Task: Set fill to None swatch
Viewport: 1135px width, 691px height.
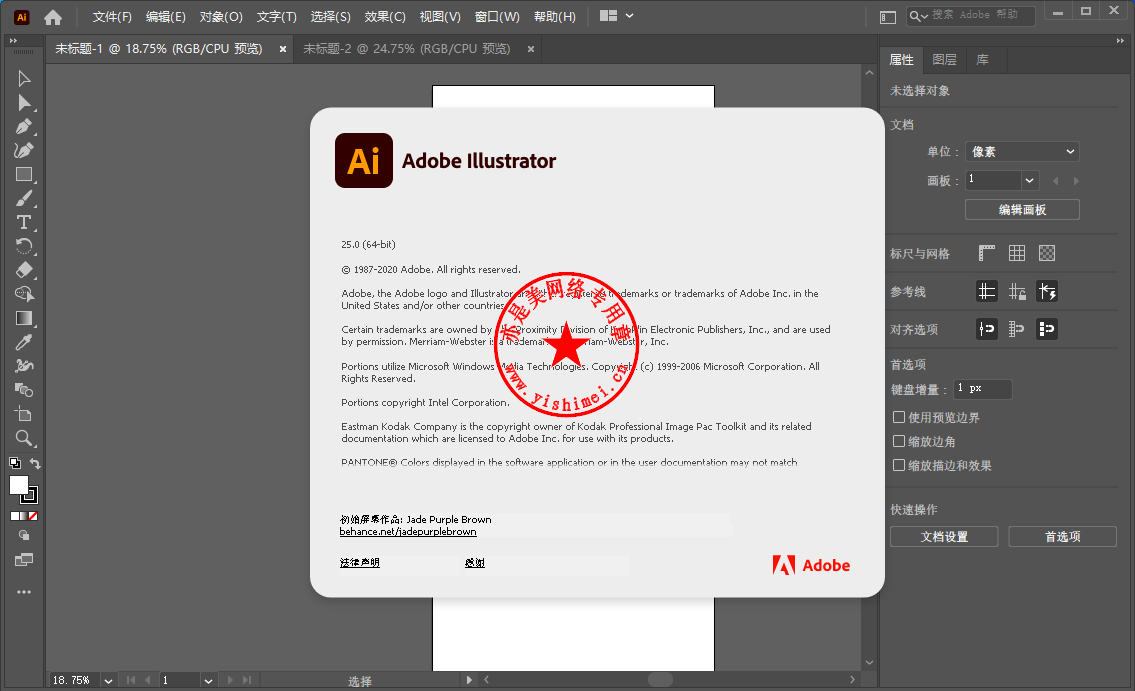Action: [33, 516]
